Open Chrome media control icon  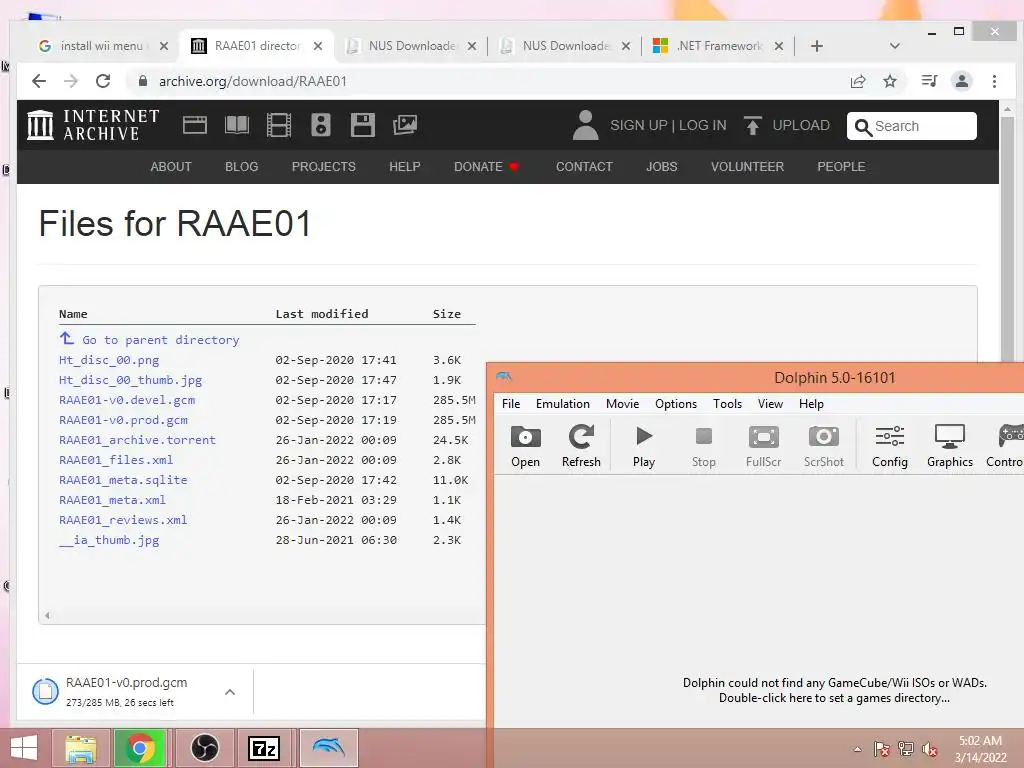pyautogui.click(x=929, y=81)
